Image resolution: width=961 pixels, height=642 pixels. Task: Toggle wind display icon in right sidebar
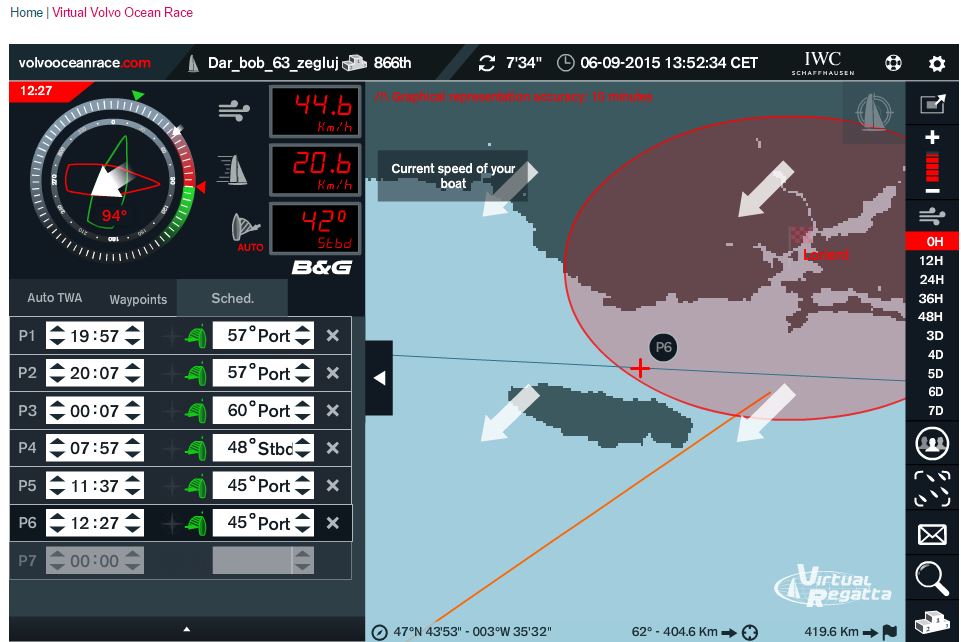[932, 214]
